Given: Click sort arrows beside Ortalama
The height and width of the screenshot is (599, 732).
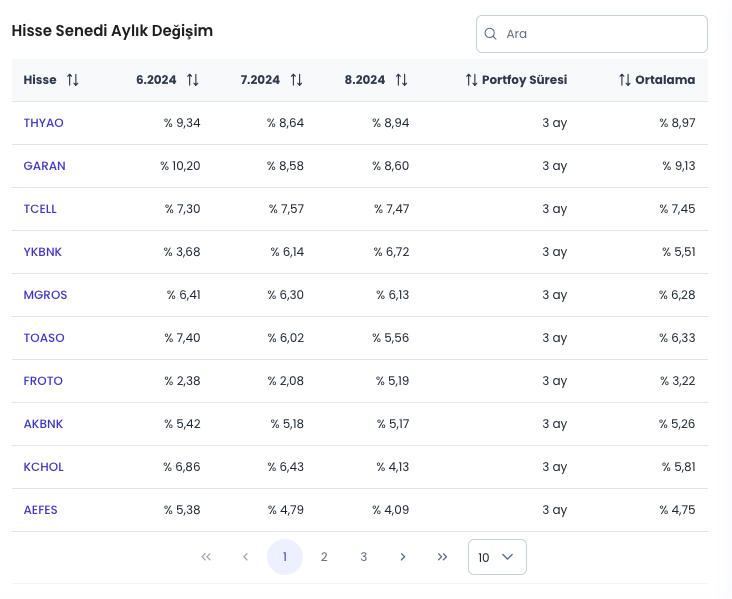Looking at the screenshot, I should [x=625, y=80].
